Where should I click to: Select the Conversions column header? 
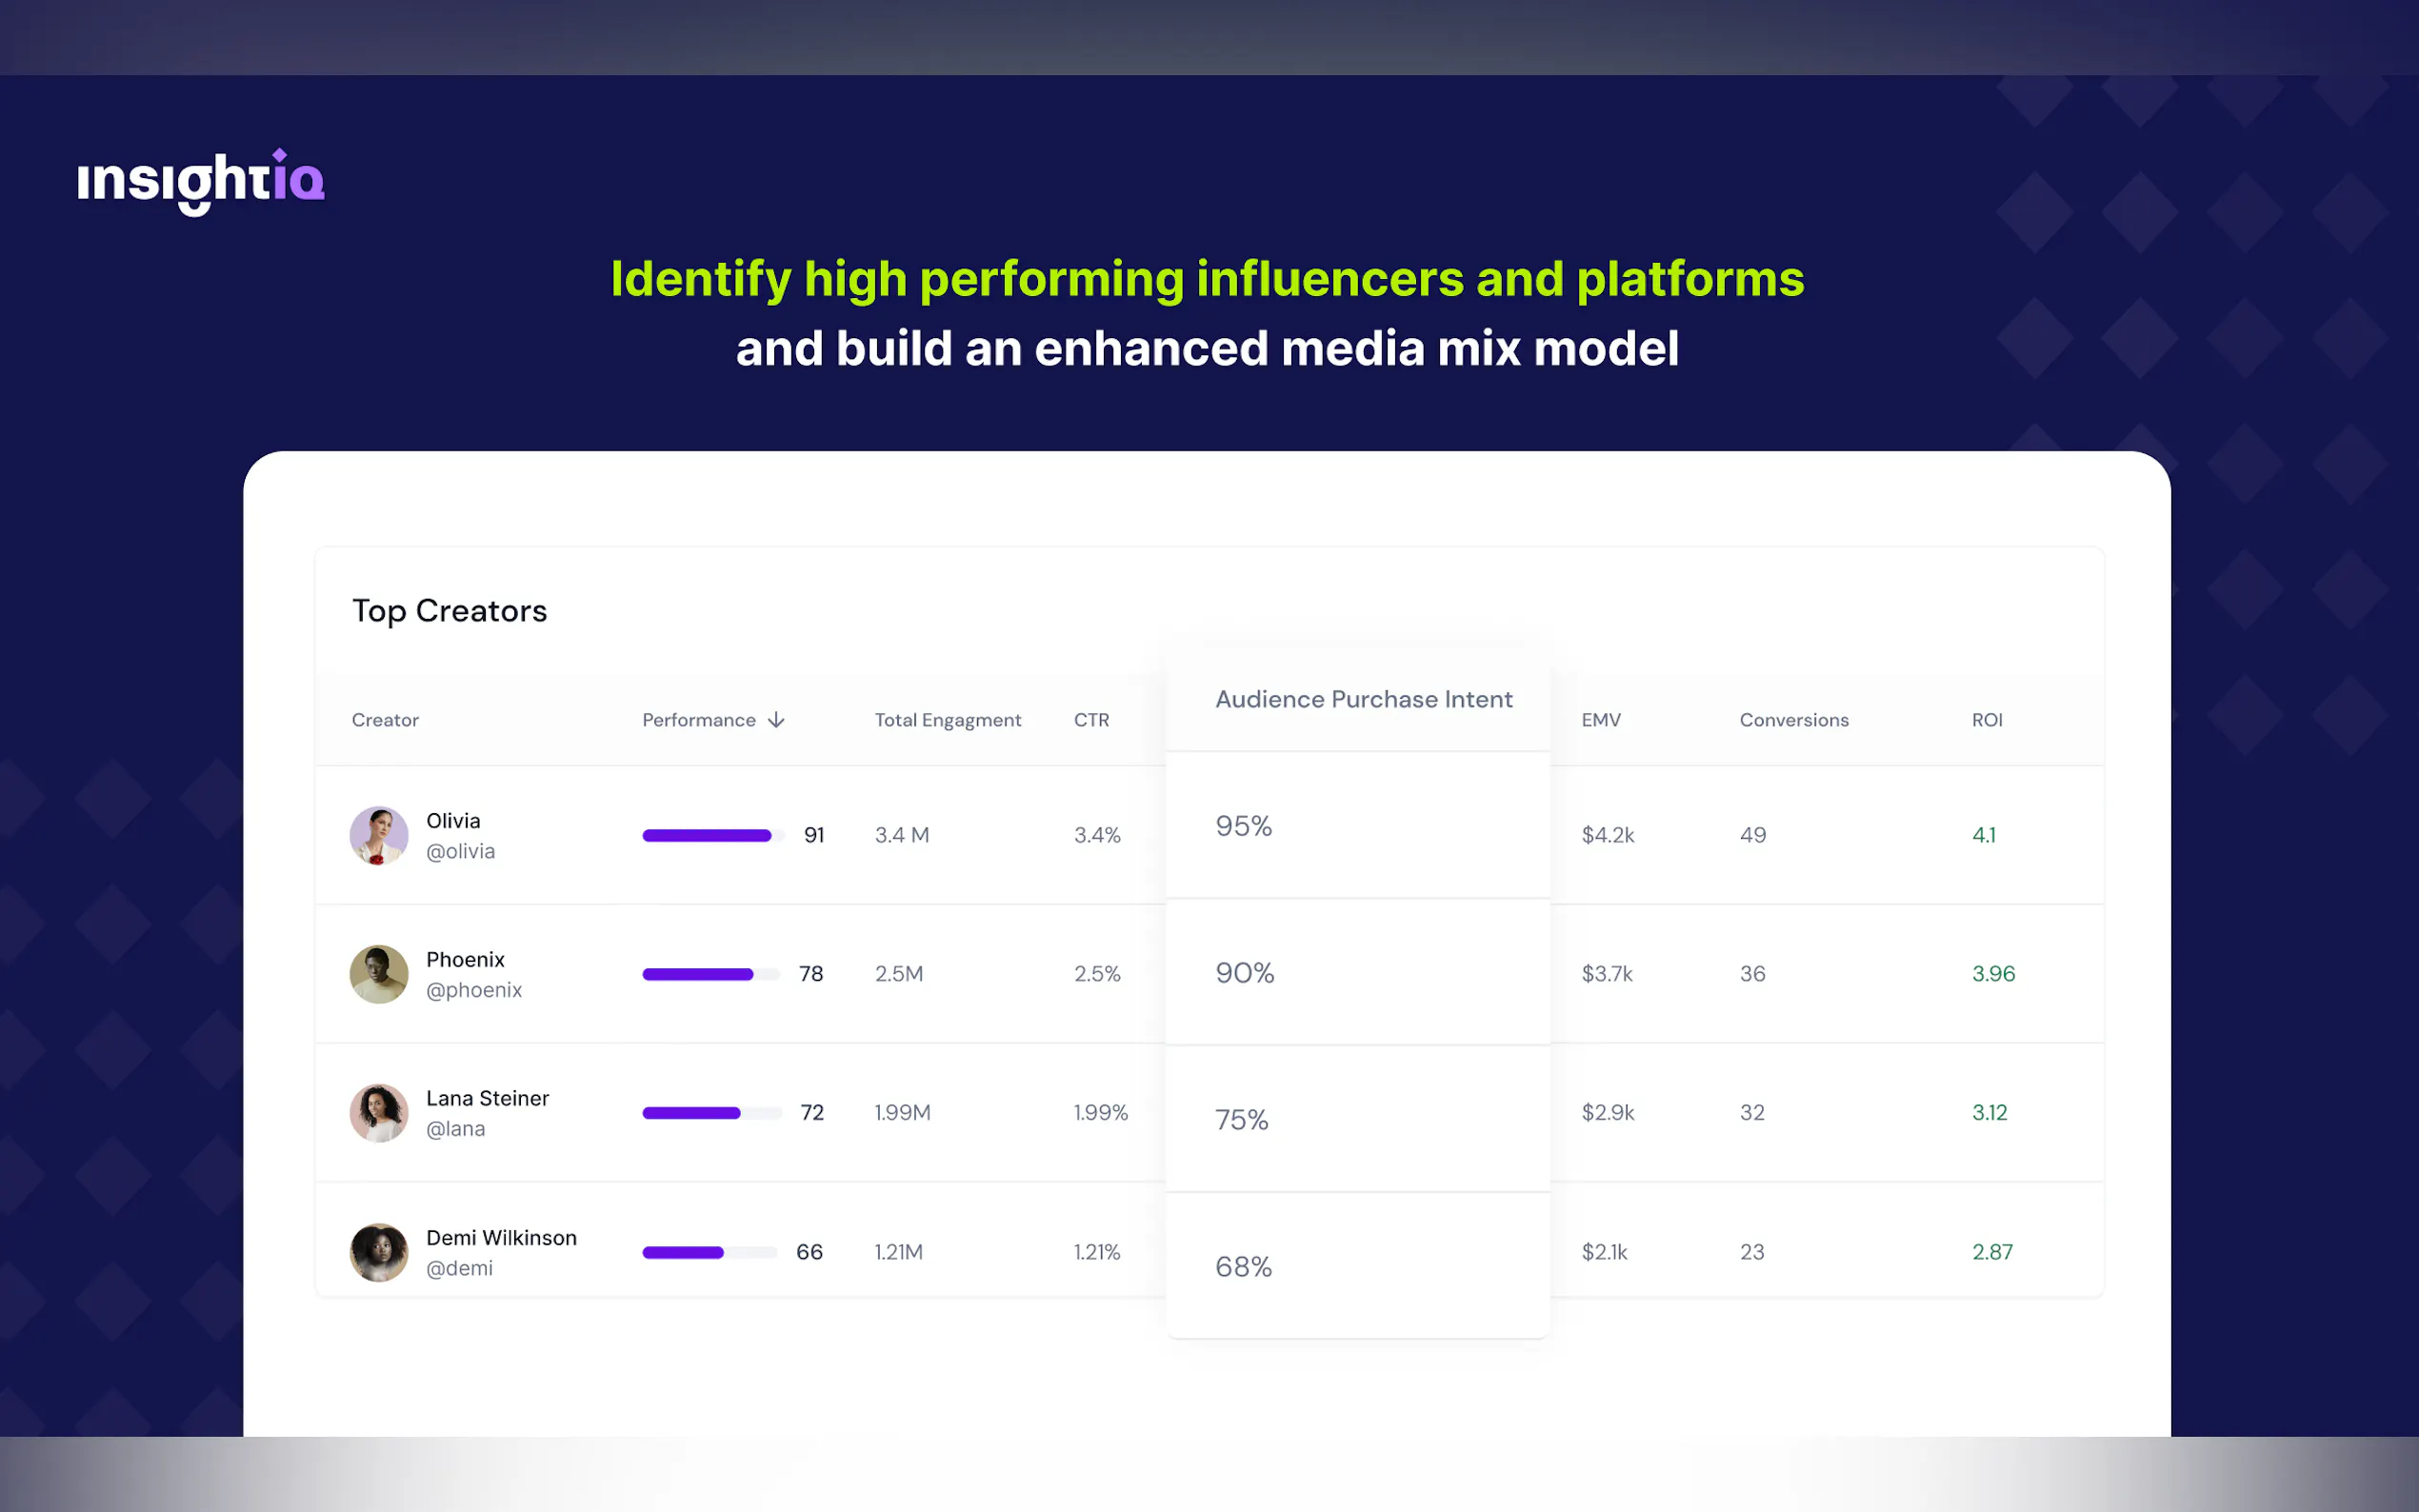tap(1793, 720)
